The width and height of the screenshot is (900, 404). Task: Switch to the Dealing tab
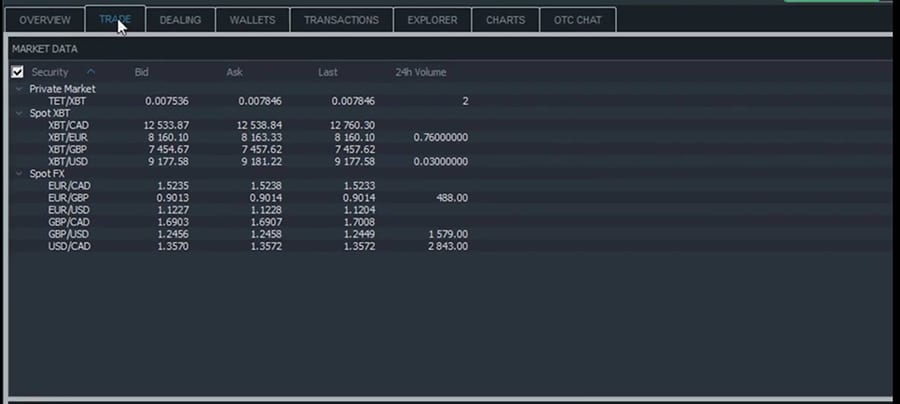click(180, 20)
